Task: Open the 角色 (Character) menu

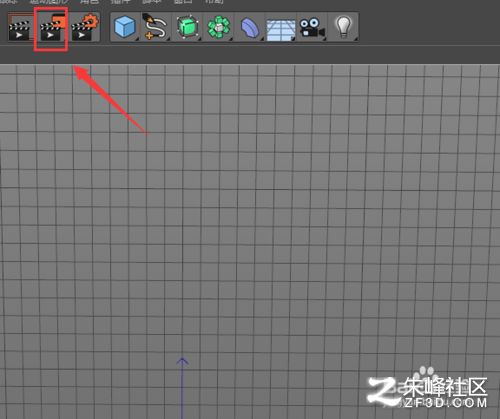Action: (89, 2)
